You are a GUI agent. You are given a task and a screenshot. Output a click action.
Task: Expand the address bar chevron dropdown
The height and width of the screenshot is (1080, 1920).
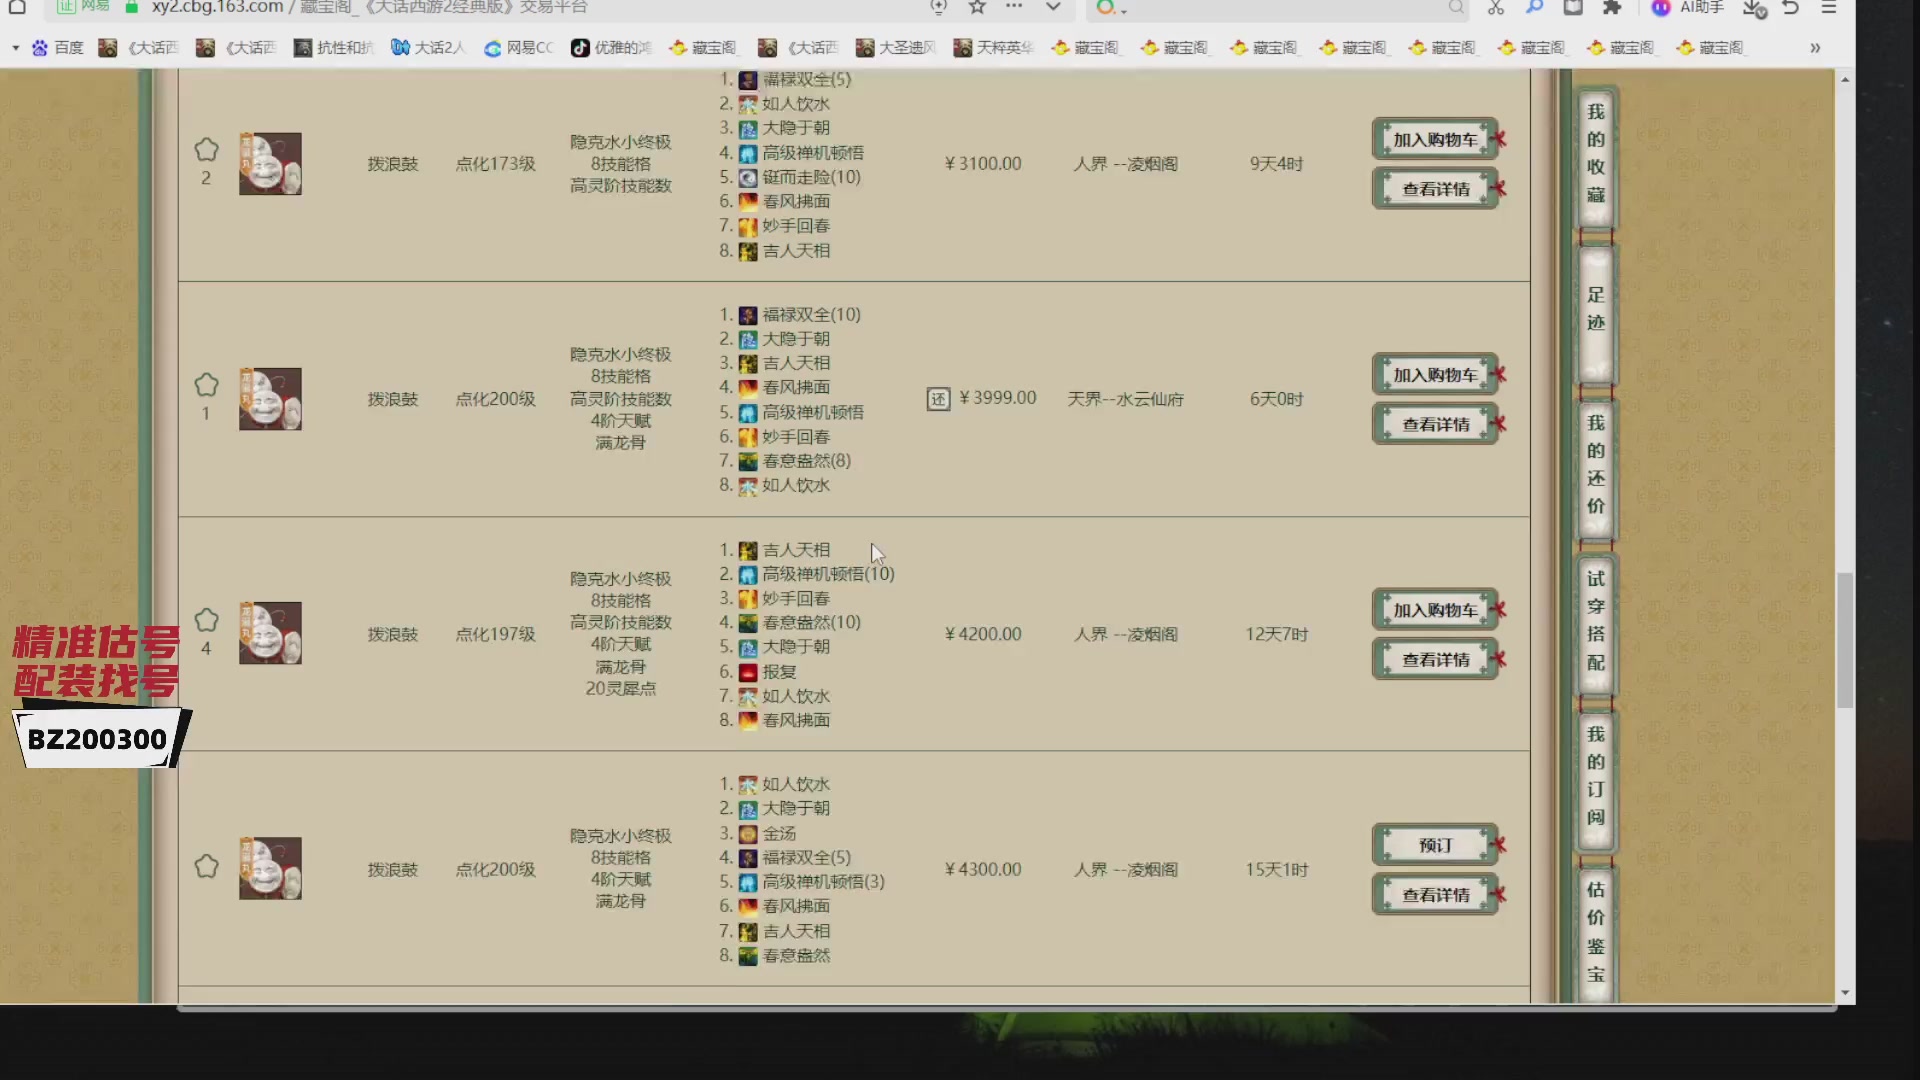coord(1053,8)
